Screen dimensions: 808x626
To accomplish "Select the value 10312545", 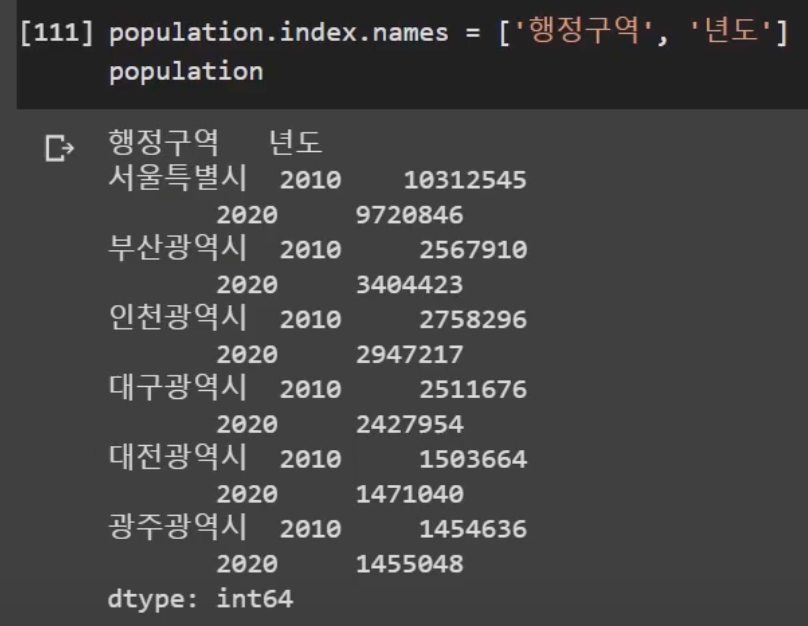I will click(x=465, y=180).
